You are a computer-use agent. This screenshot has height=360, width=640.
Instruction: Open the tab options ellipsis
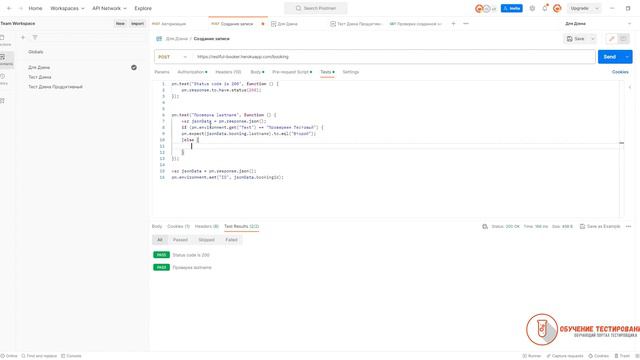(x=466, y=24)
